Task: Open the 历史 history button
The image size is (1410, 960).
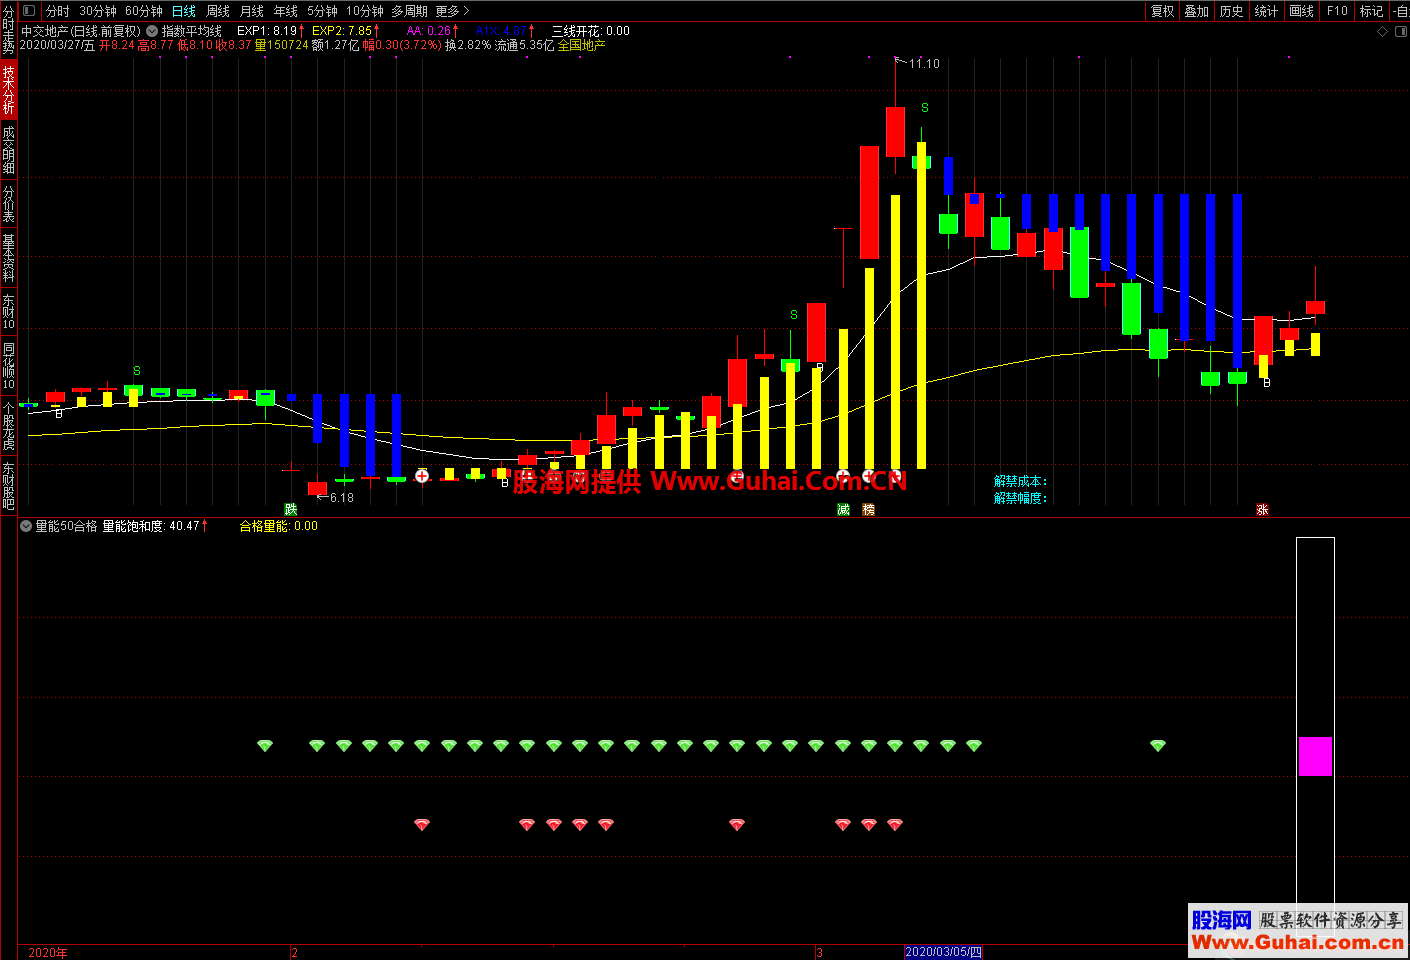Action: tap(1232, 11)
